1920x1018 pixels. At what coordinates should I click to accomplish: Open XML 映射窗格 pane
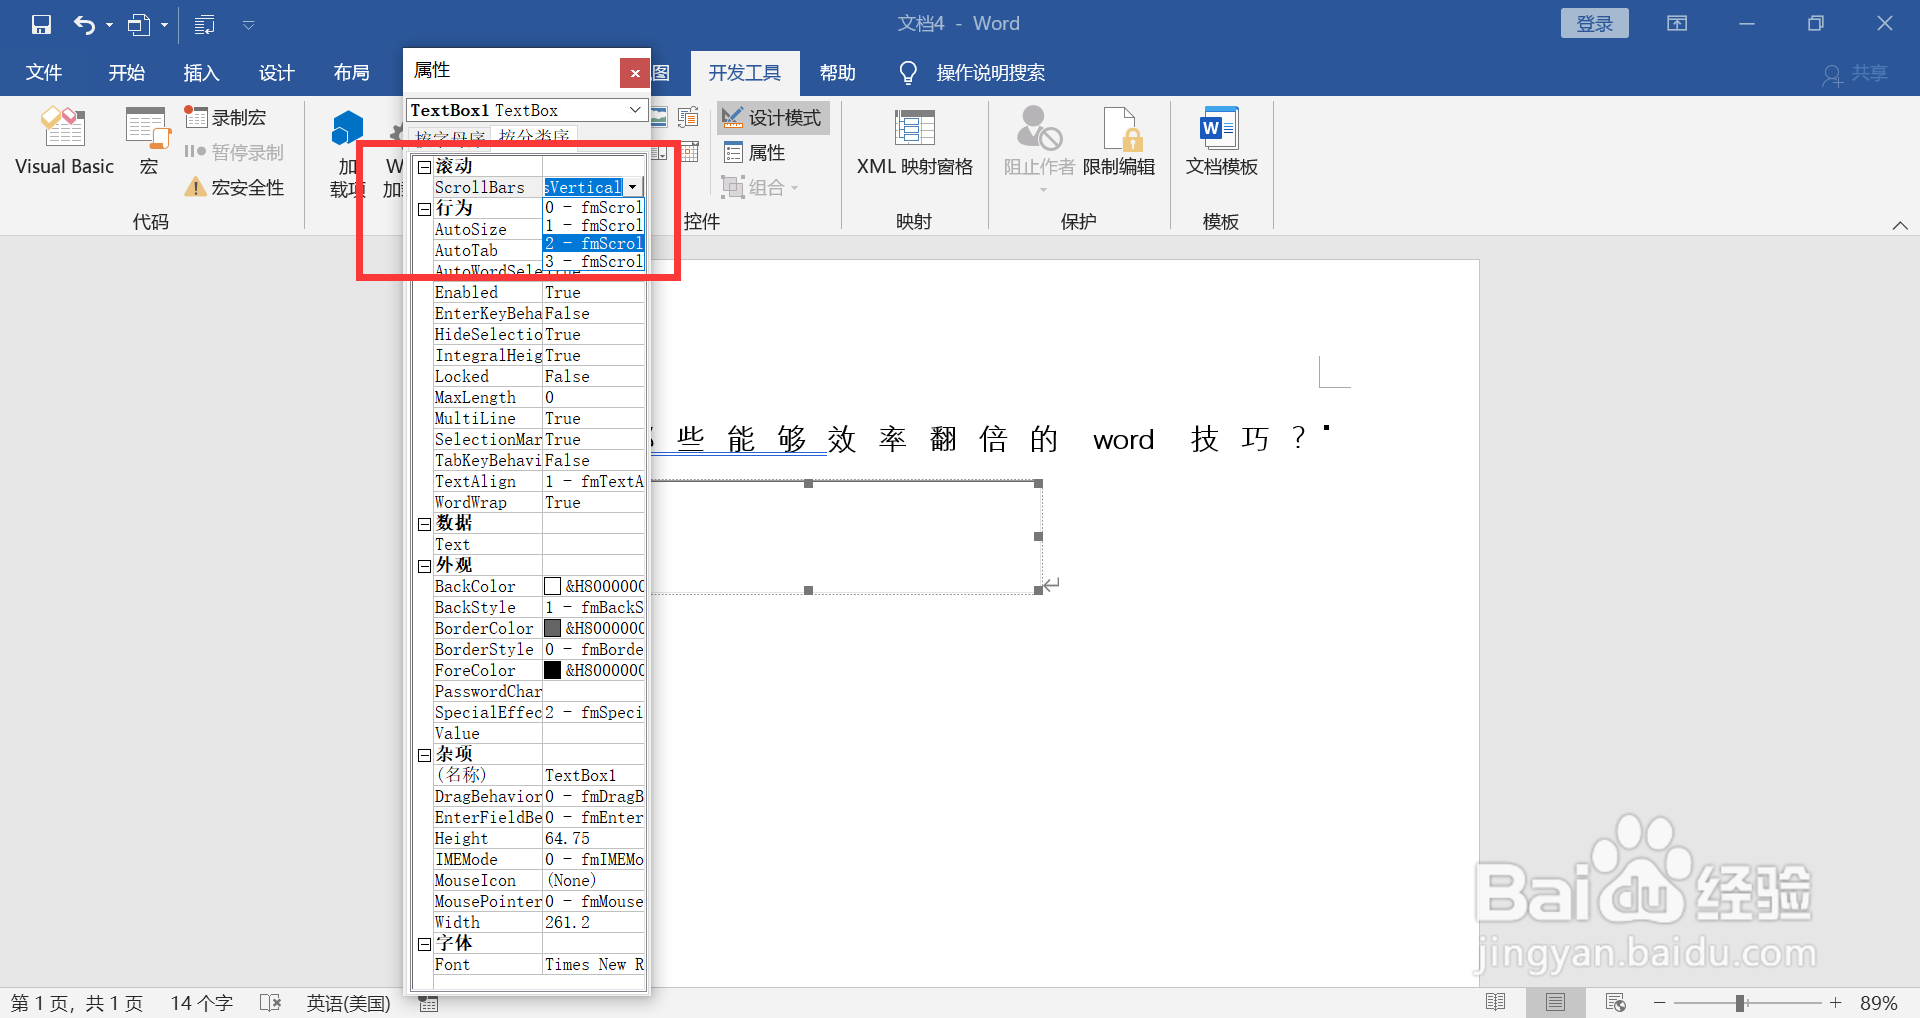(914, 142)
